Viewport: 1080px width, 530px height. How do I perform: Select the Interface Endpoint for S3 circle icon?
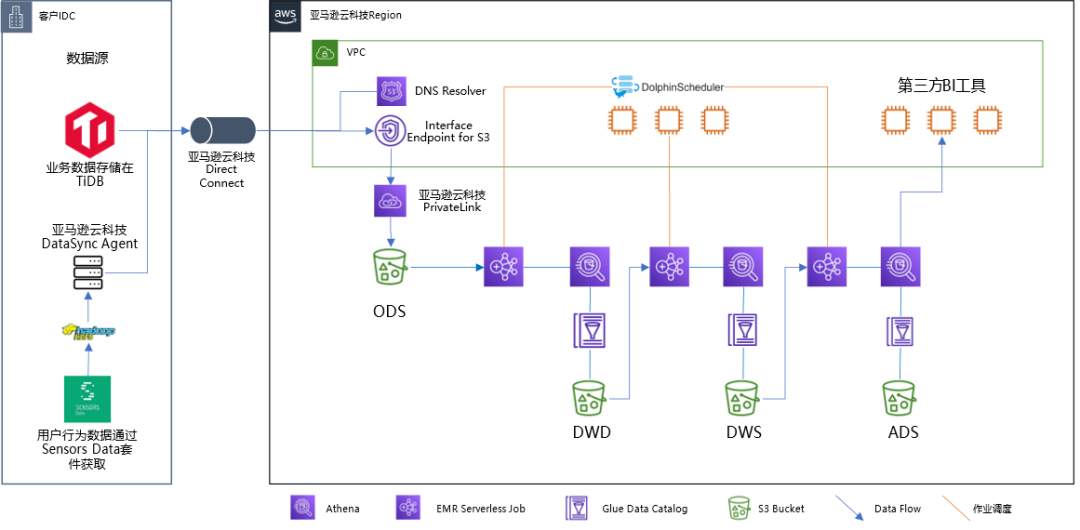click(391, 131)
